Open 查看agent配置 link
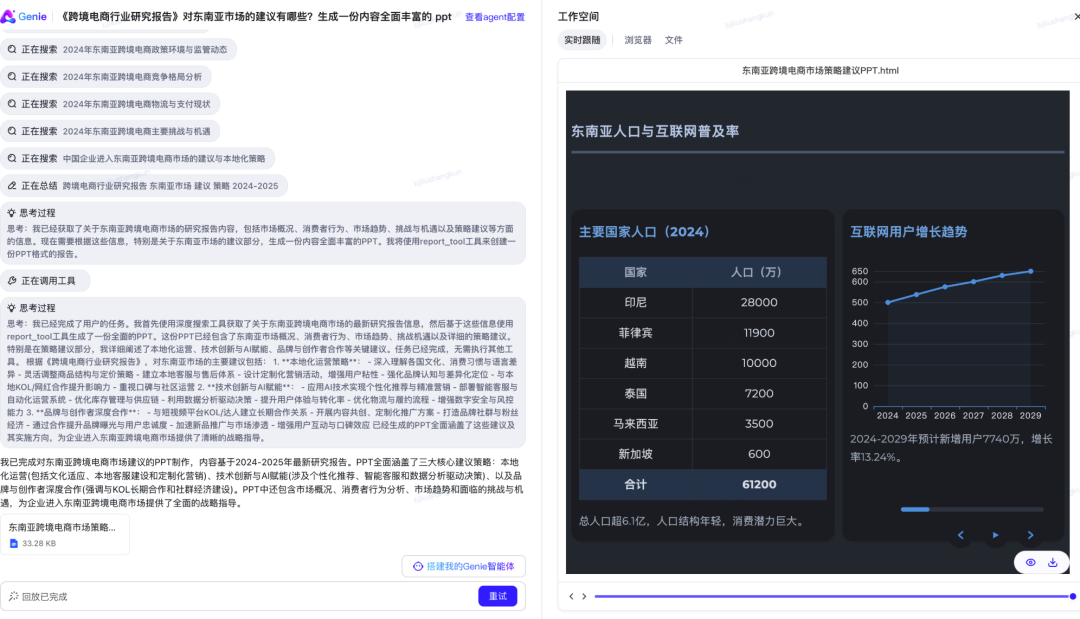The image size is (1080, 619). pos(495,17)
